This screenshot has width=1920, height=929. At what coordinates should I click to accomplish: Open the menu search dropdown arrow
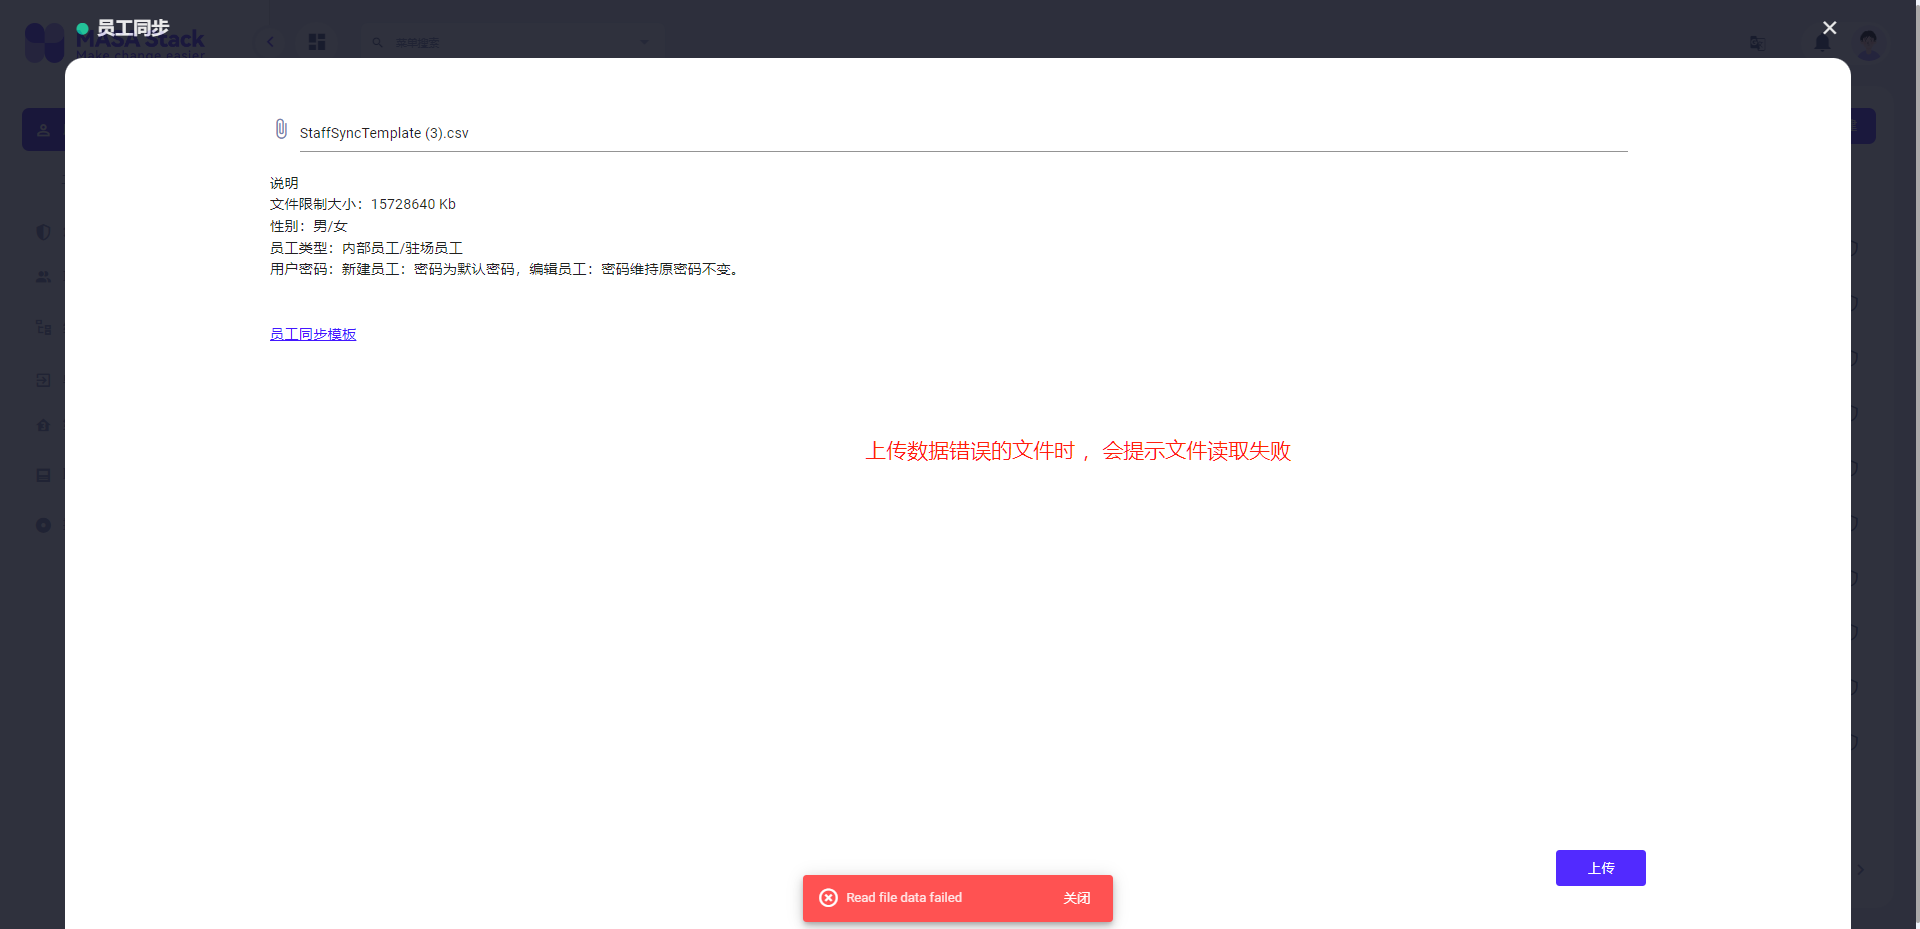coord(643,42)
